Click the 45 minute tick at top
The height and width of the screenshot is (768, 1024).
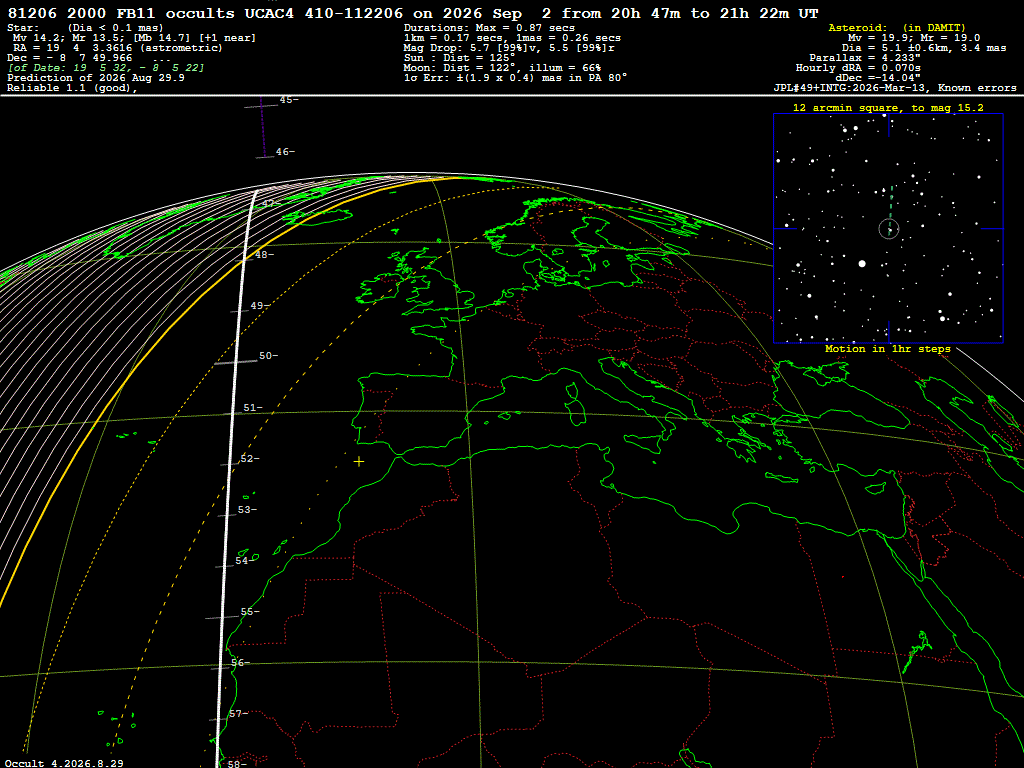tap(261, 105)
